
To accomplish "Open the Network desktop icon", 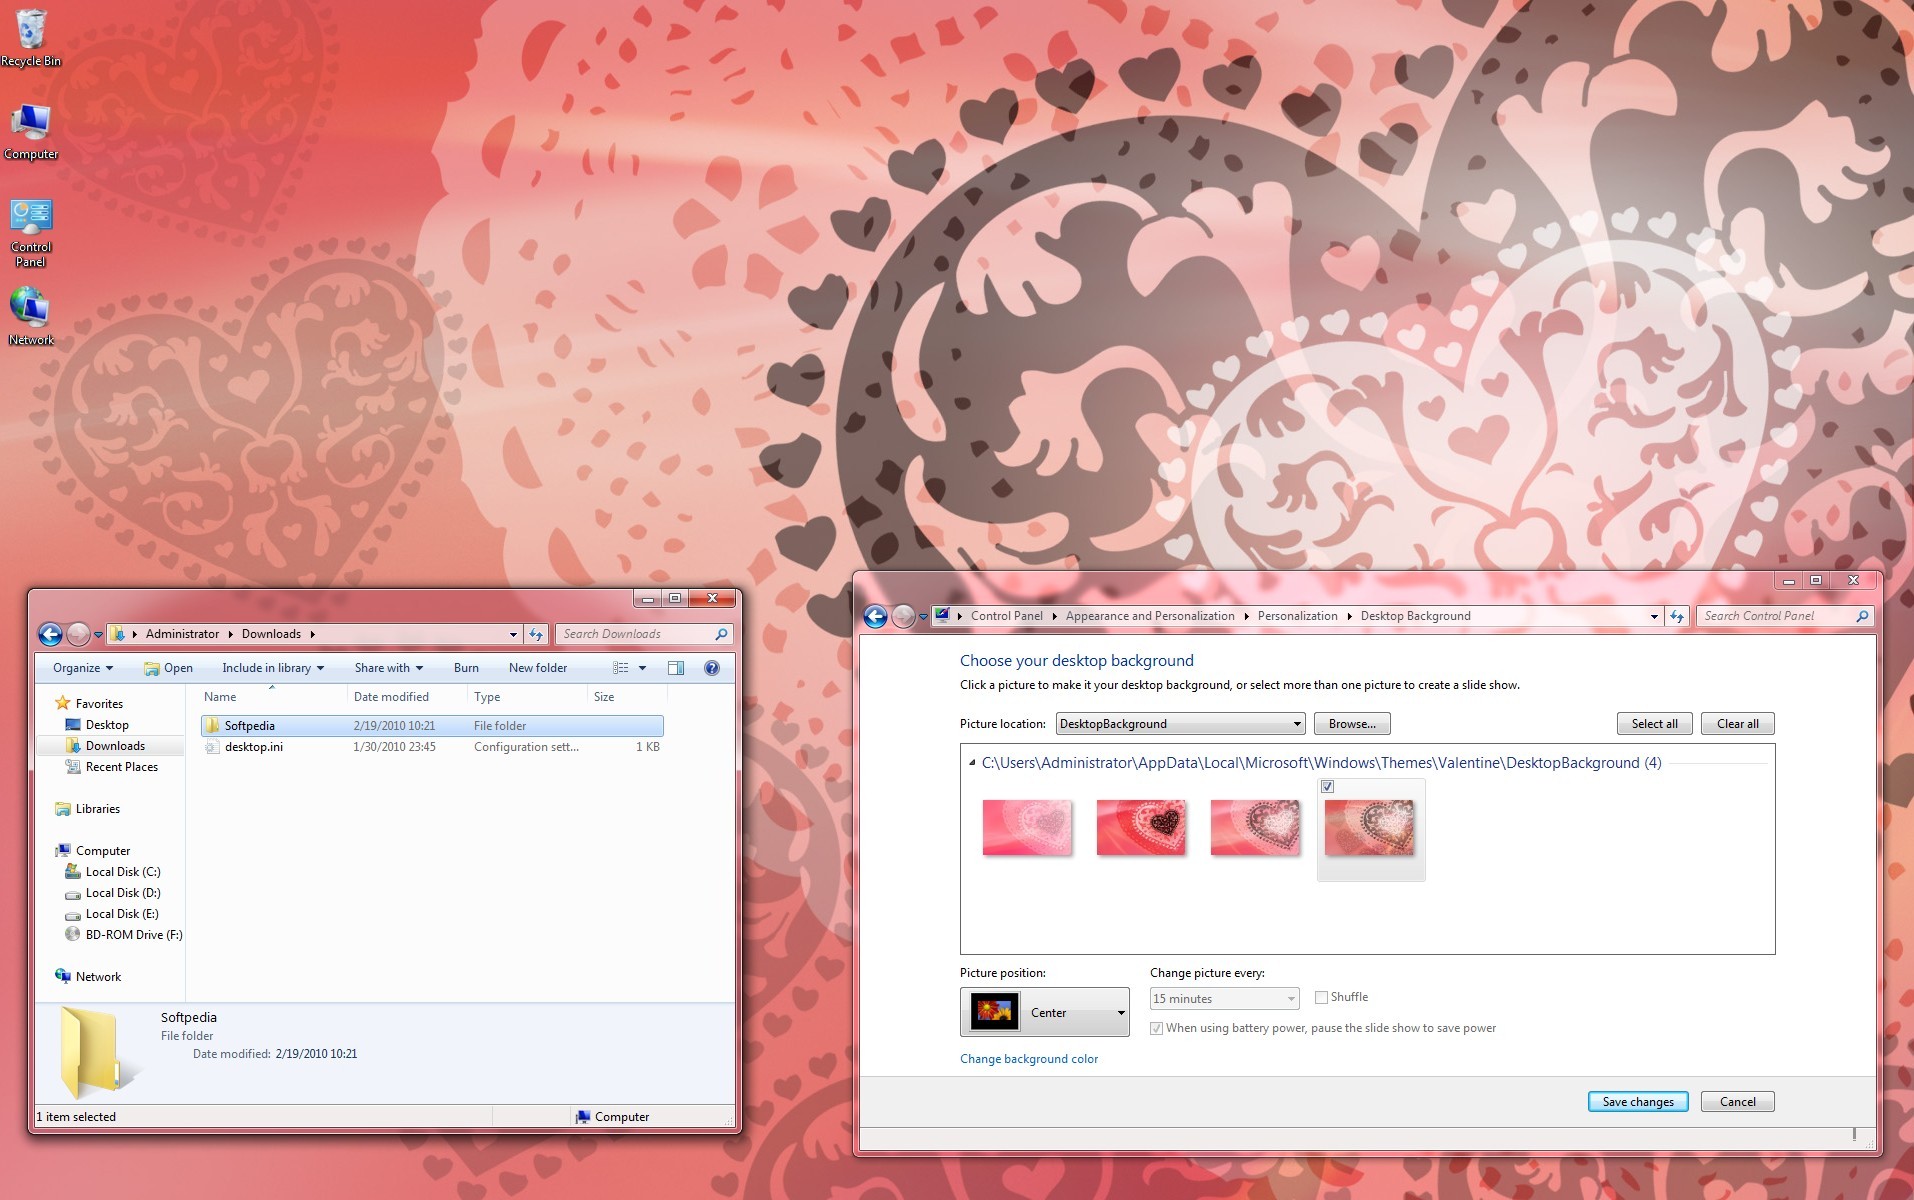I will point(31,316).
